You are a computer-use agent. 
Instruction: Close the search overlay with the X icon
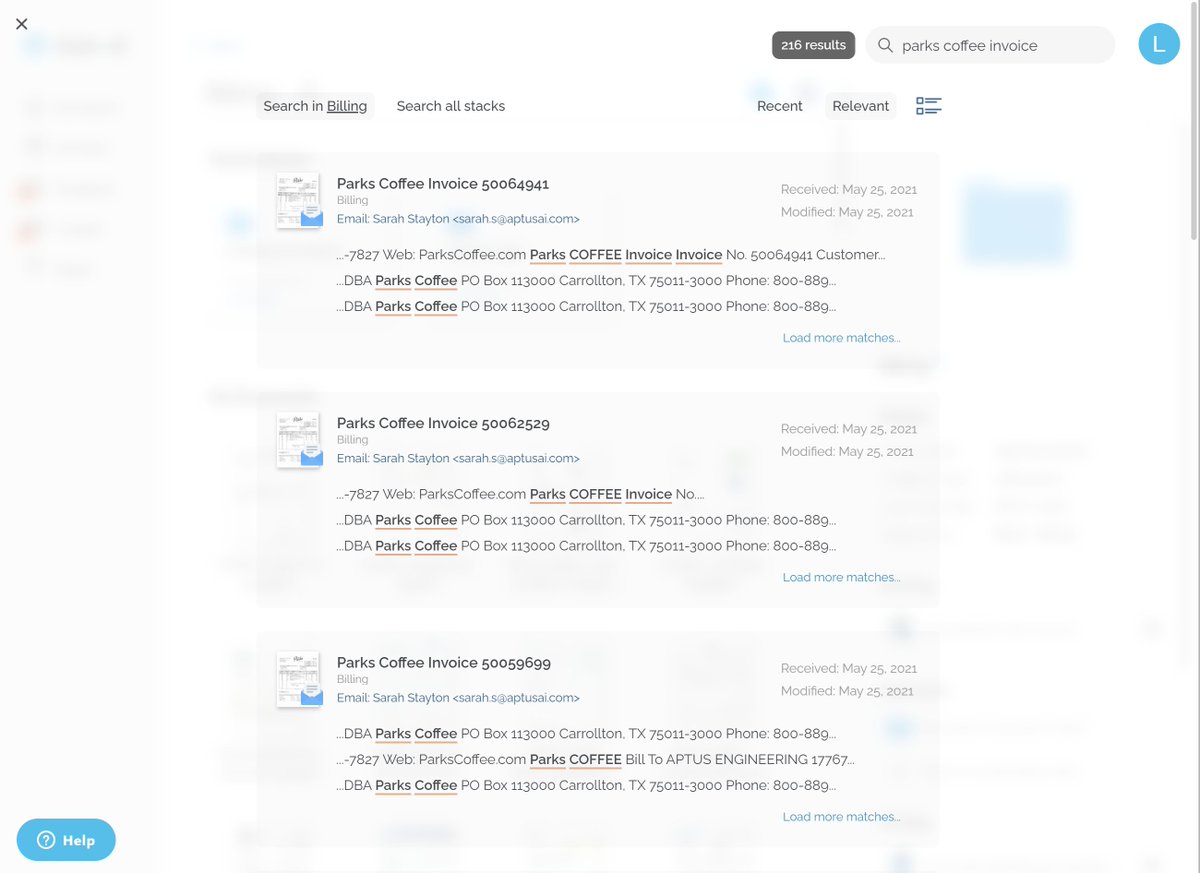point(22,24)
